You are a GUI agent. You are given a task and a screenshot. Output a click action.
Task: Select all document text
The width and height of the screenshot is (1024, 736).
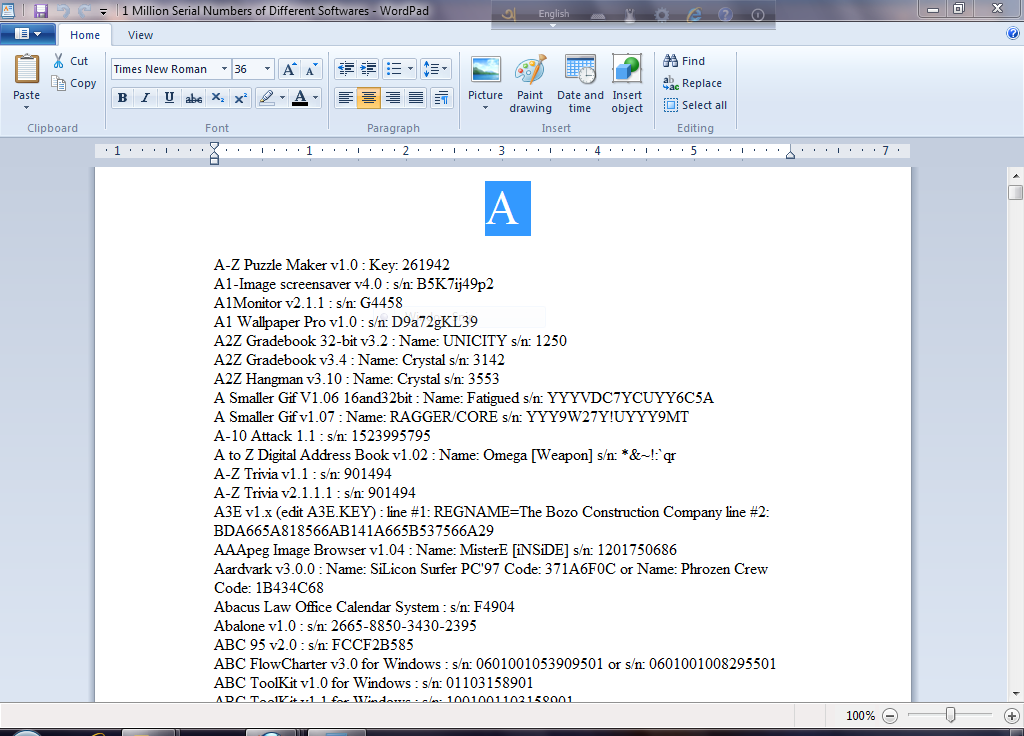(695, 105)
